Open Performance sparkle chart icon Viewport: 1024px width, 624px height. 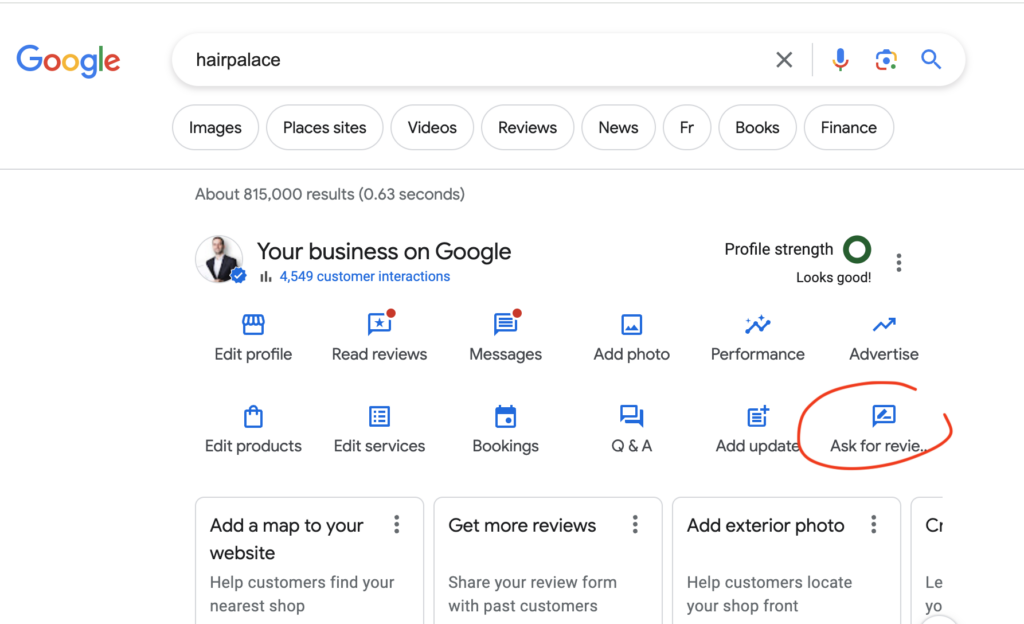[x=757, y=325]
